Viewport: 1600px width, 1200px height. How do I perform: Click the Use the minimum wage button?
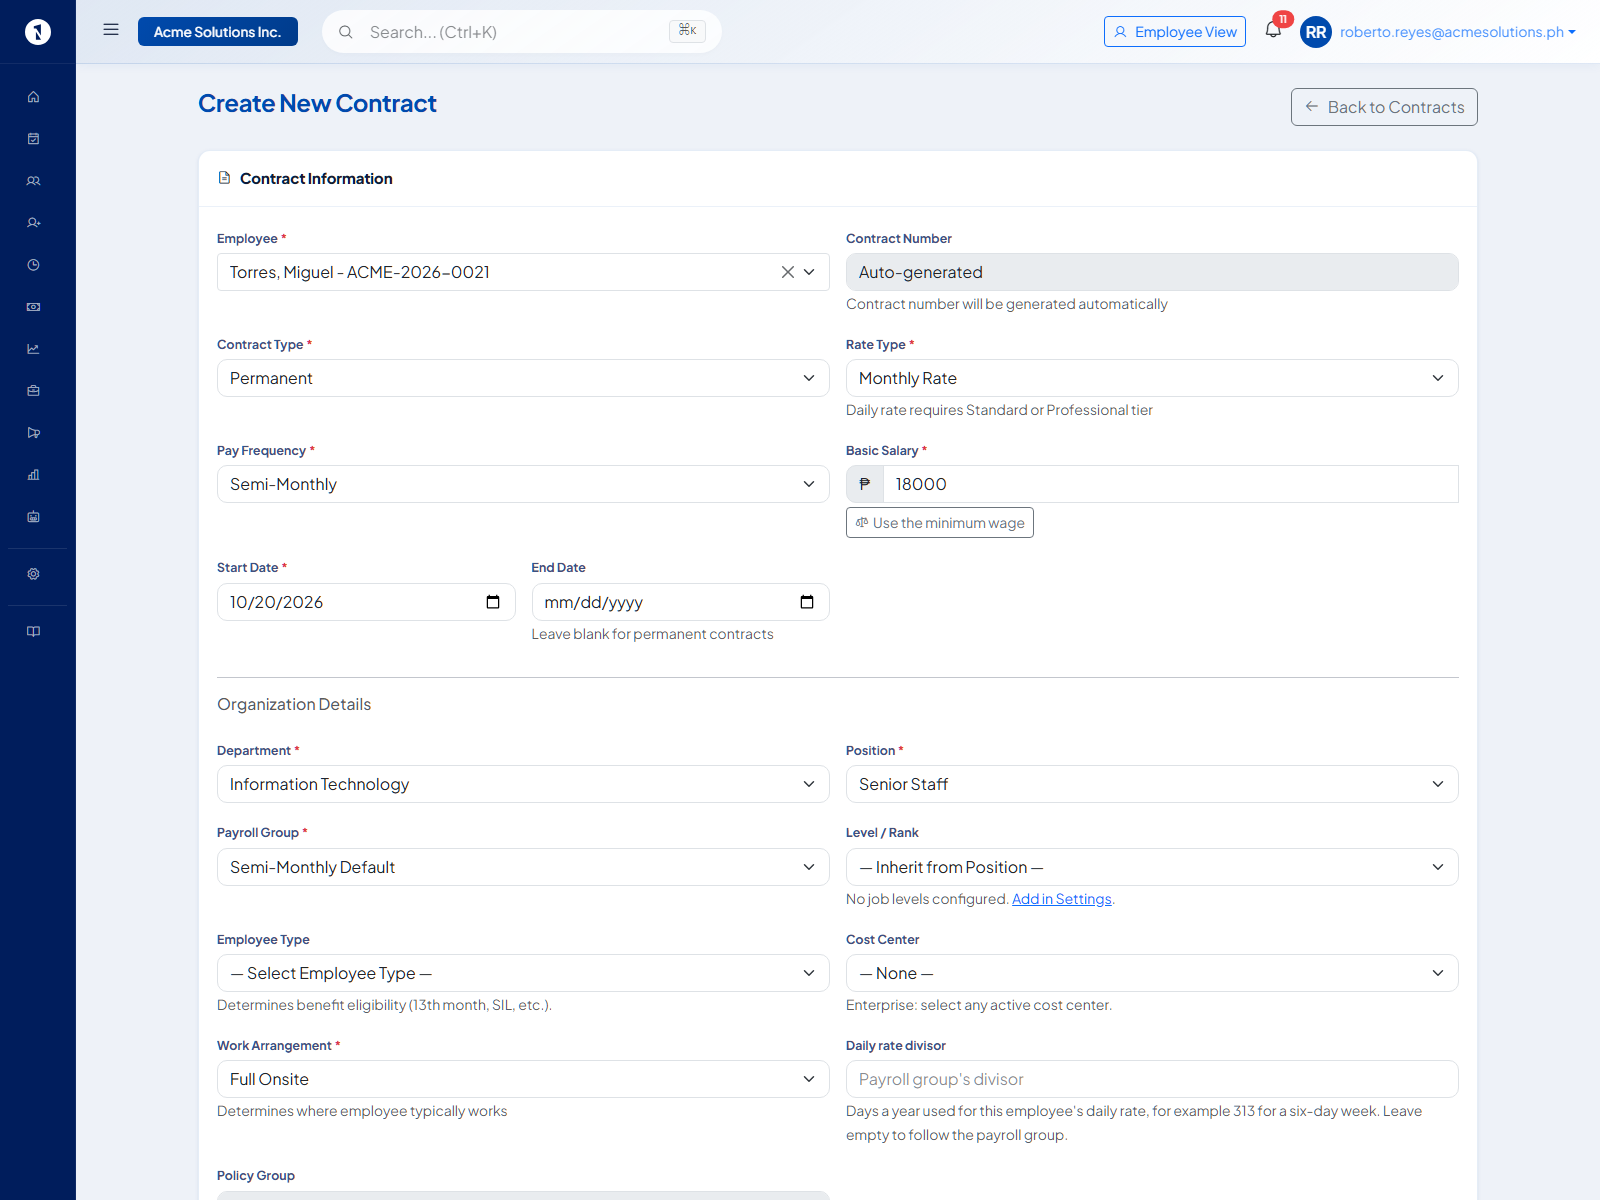click(x=940, y=523)
